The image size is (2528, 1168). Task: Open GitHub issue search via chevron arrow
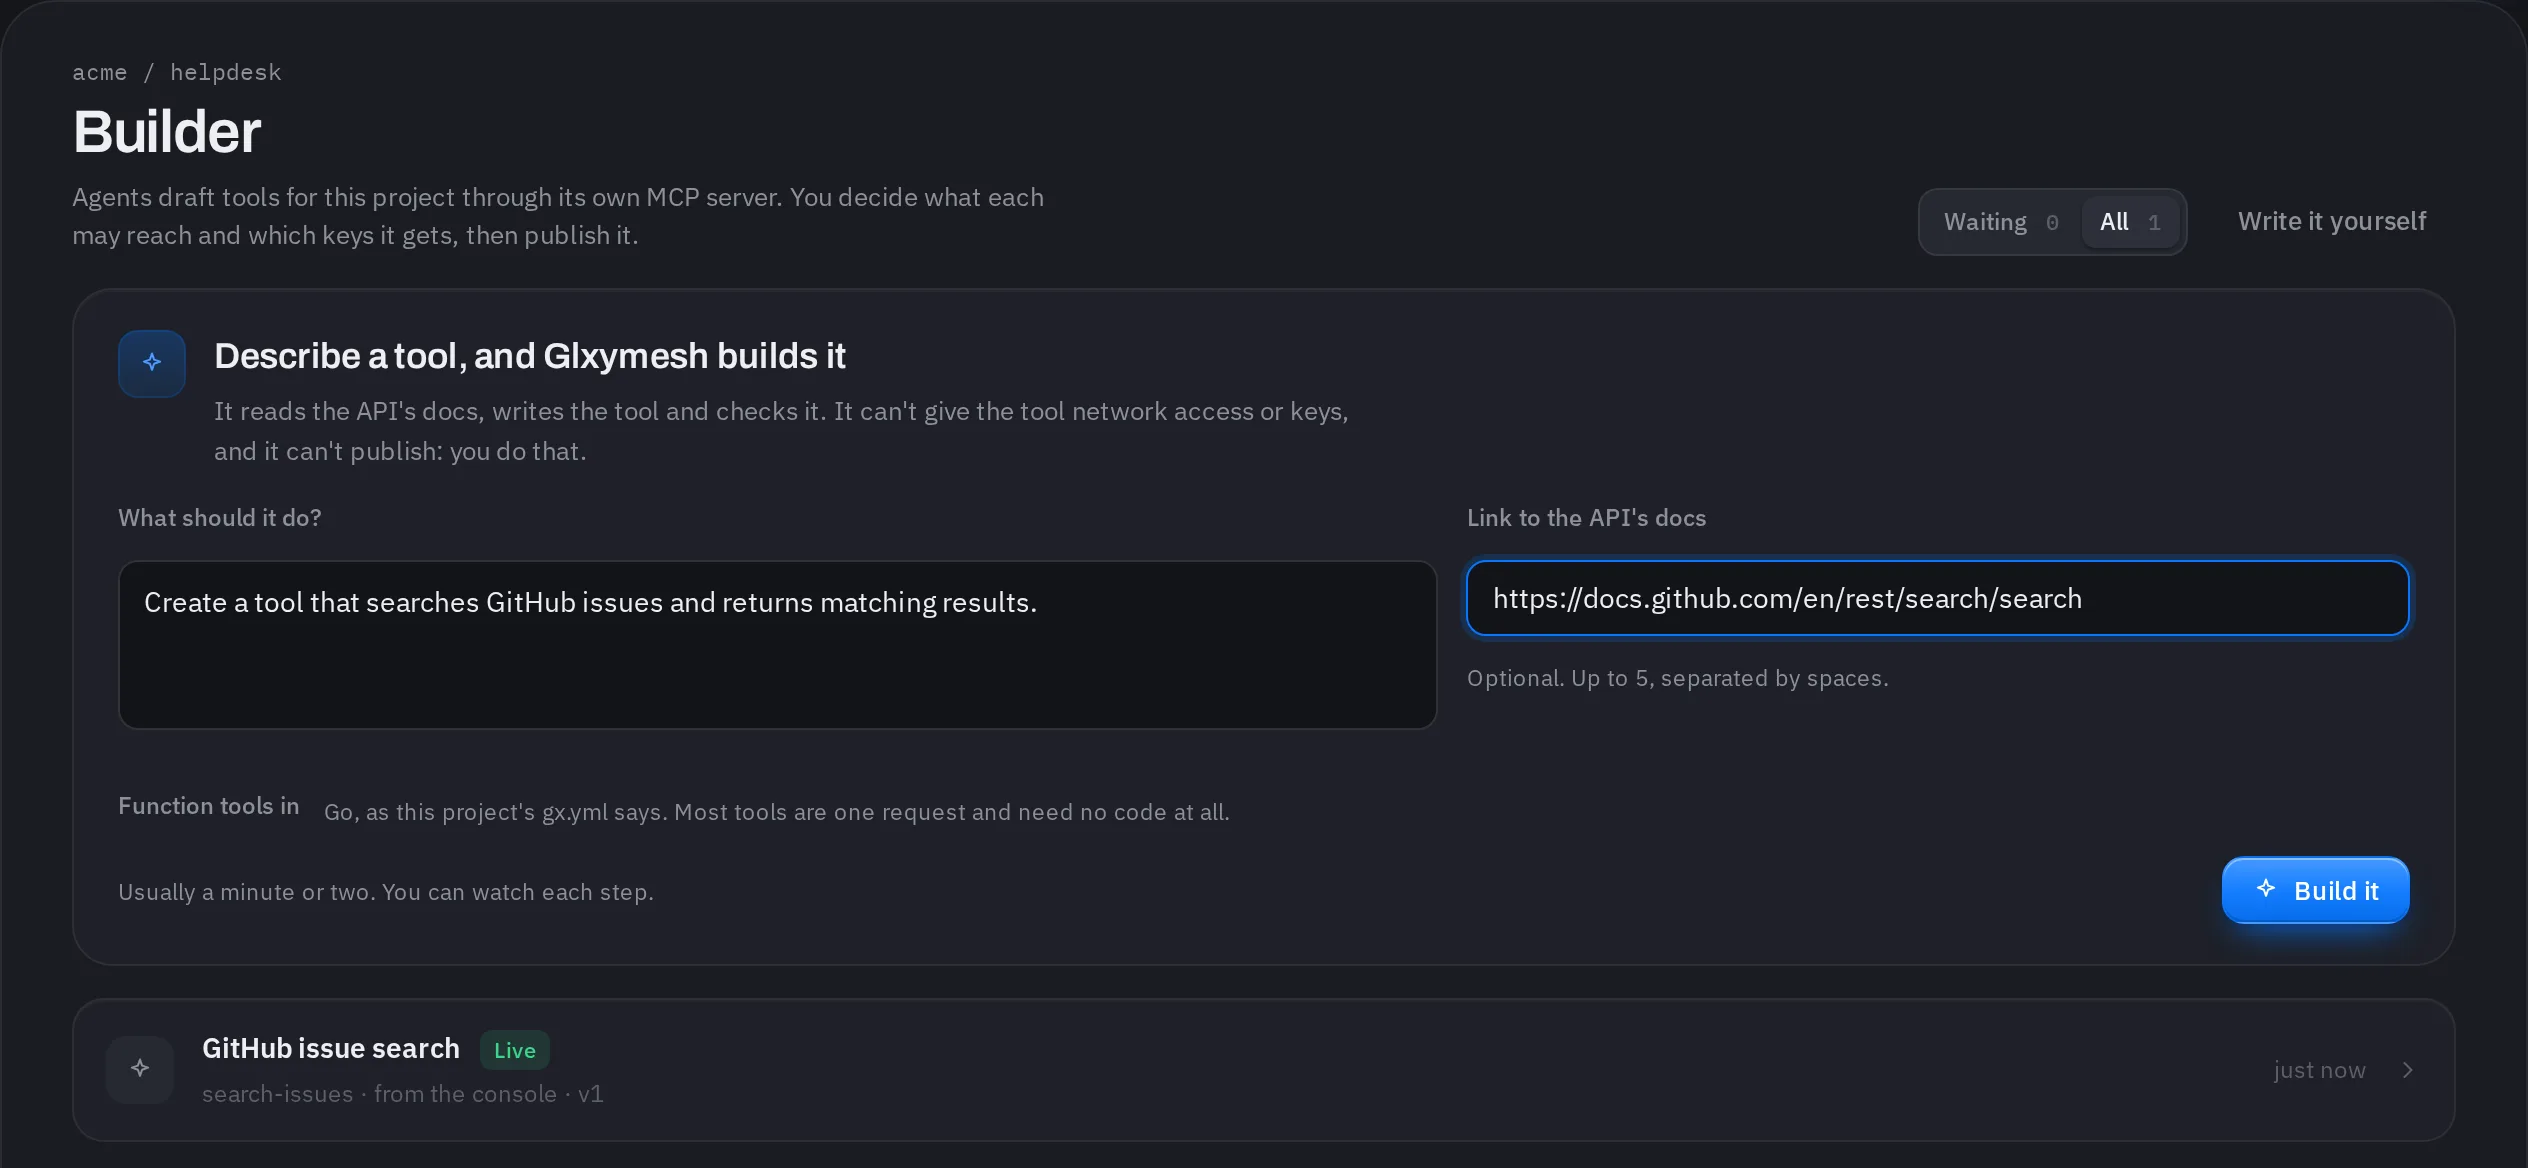[2408, 1070]
